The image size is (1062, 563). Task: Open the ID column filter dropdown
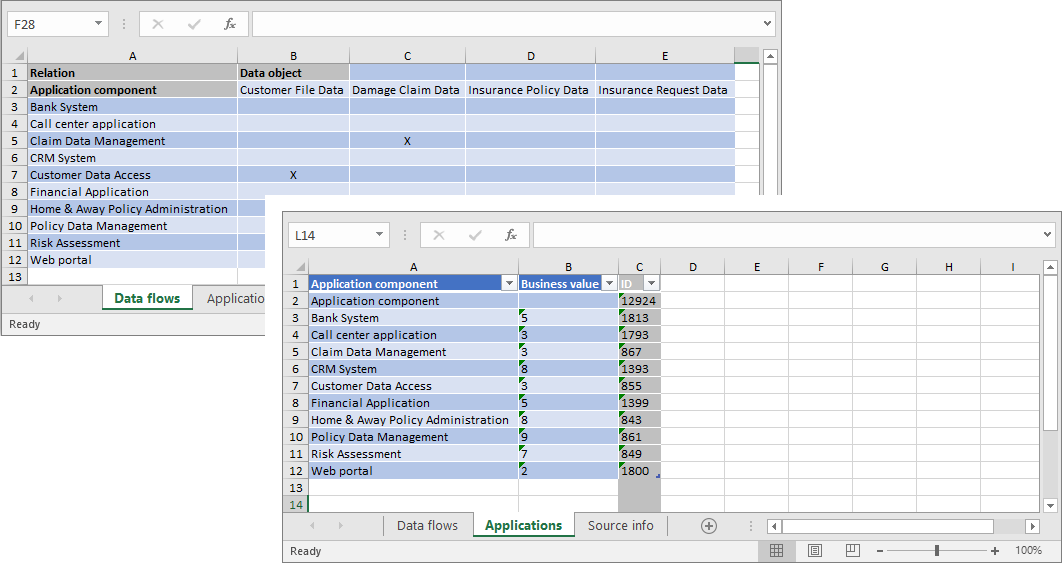[650, 284]
